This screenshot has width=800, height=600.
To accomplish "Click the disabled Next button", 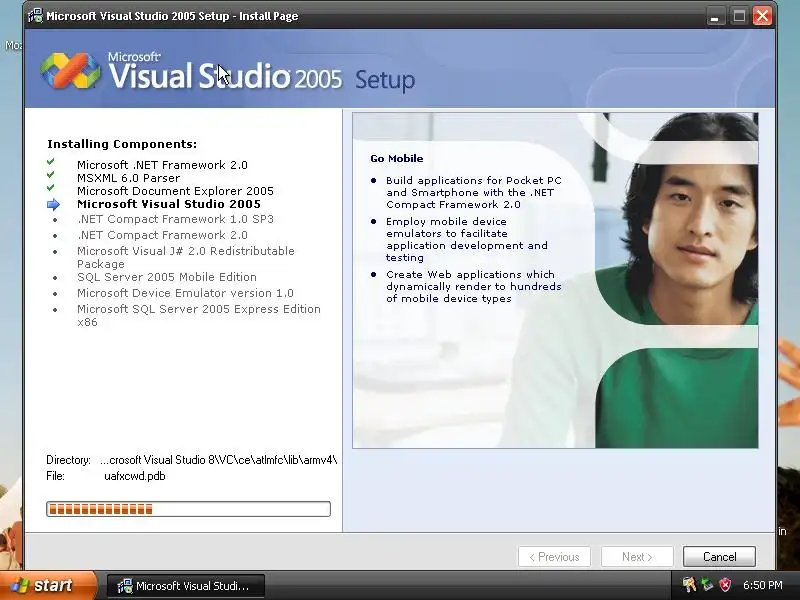I will pyautogui.click(x=637, y=557).
